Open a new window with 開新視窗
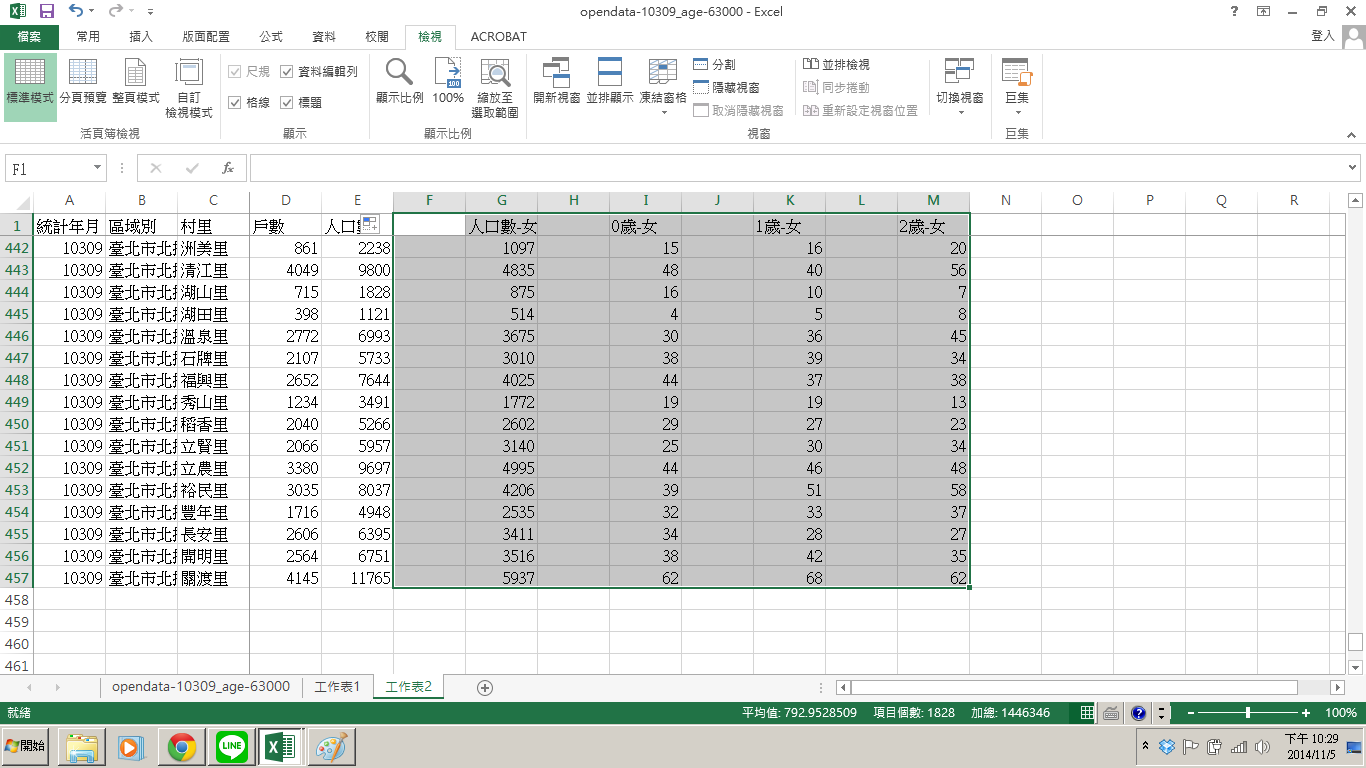This screenshot has width=1366, height=768. [x=556, y=82]
